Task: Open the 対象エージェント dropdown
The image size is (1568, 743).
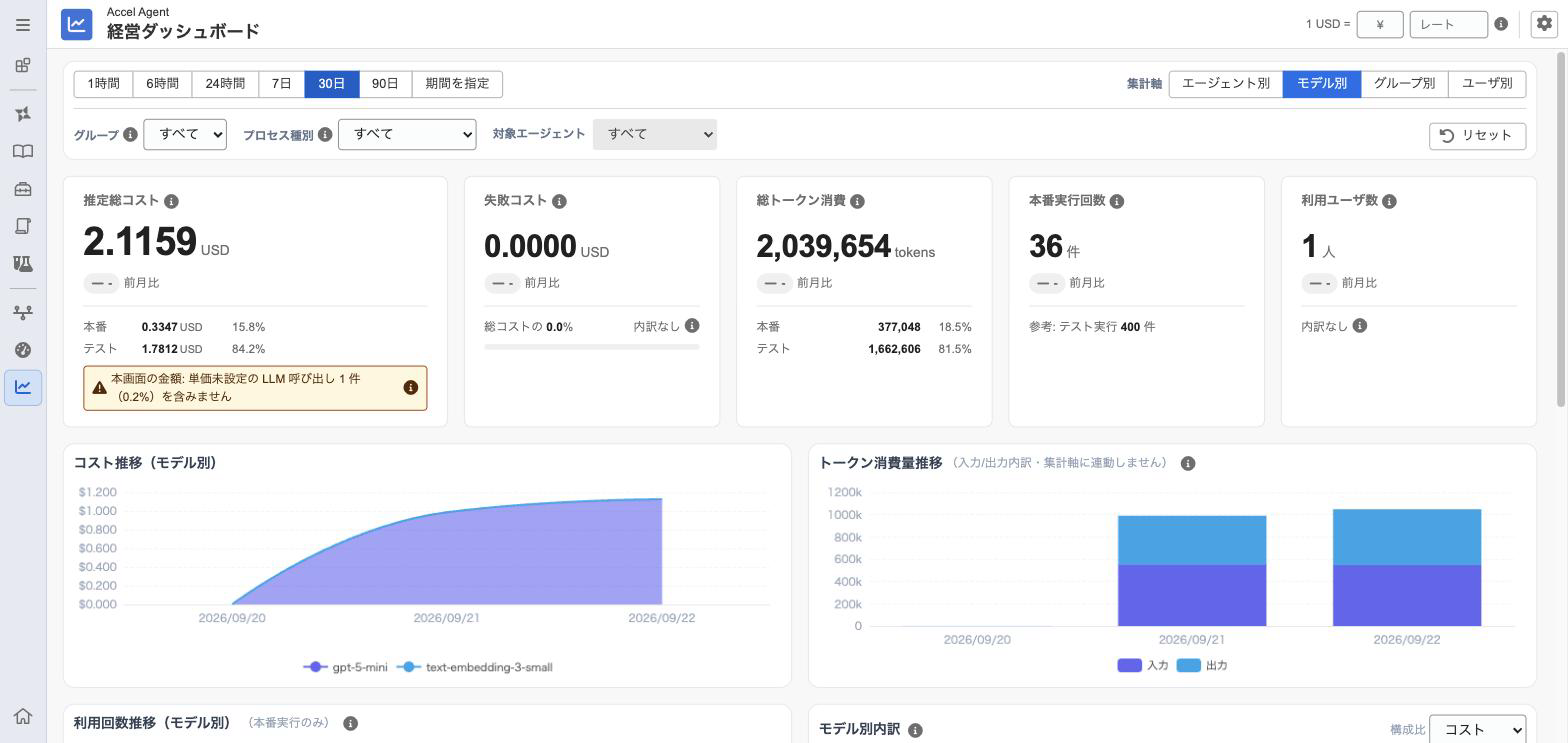Action: (x=655, y=134)
